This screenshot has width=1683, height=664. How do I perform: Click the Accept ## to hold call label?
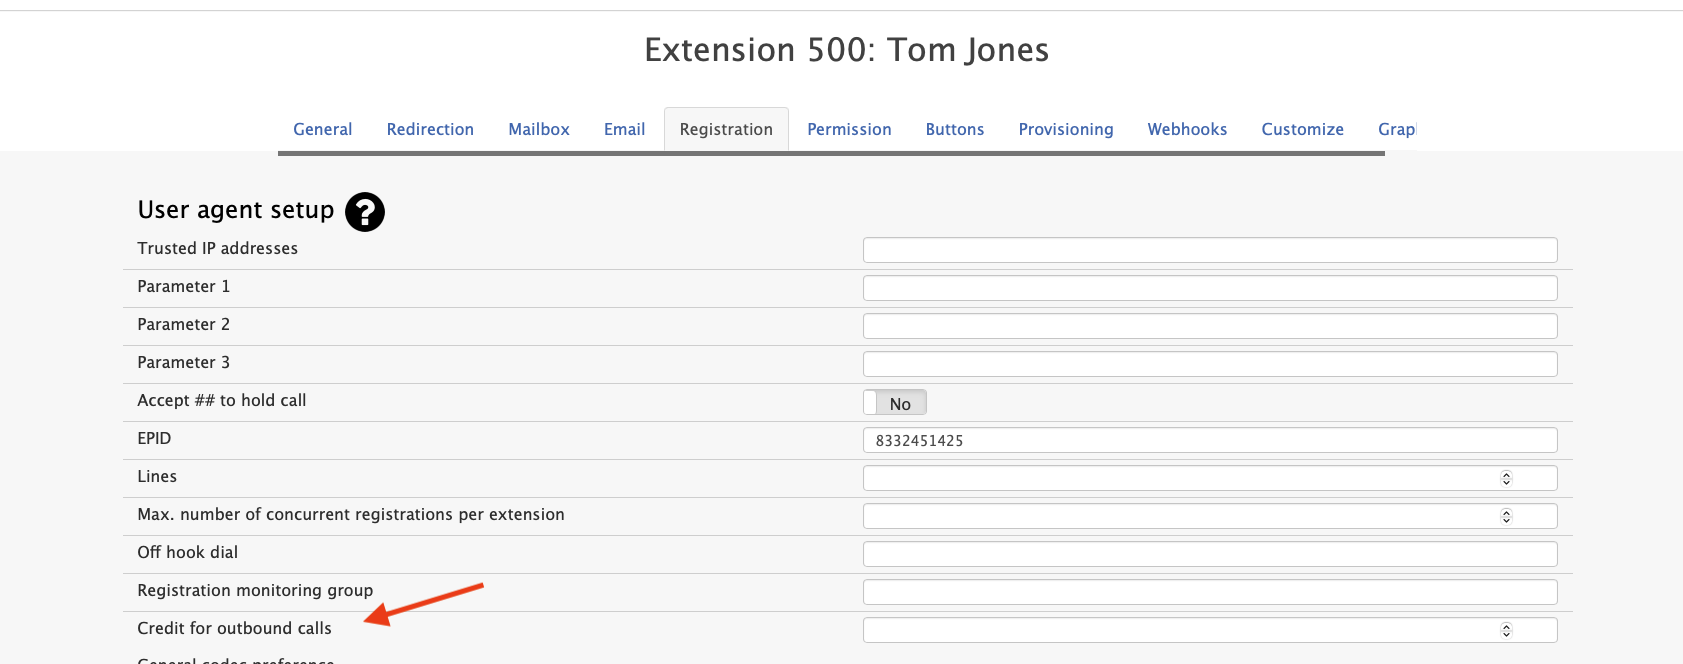coord(221,400)
